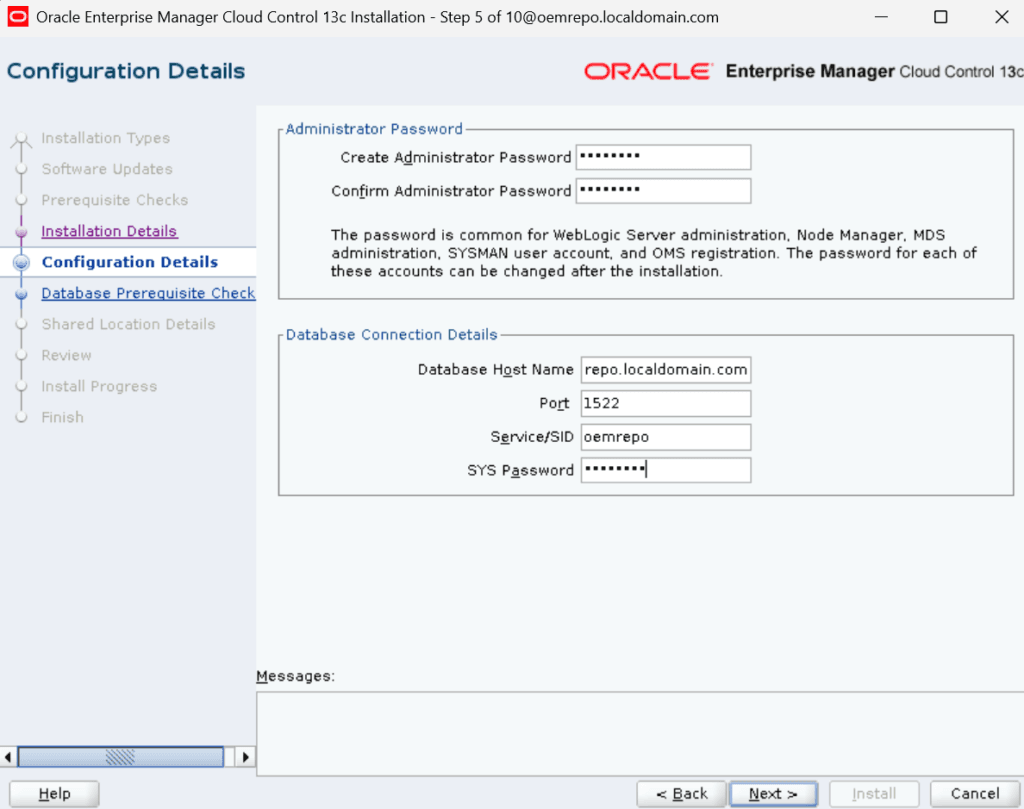Click the Create Administrator Password label
Viewport: 1024px width, 809px height.
[x=455, y=157]
